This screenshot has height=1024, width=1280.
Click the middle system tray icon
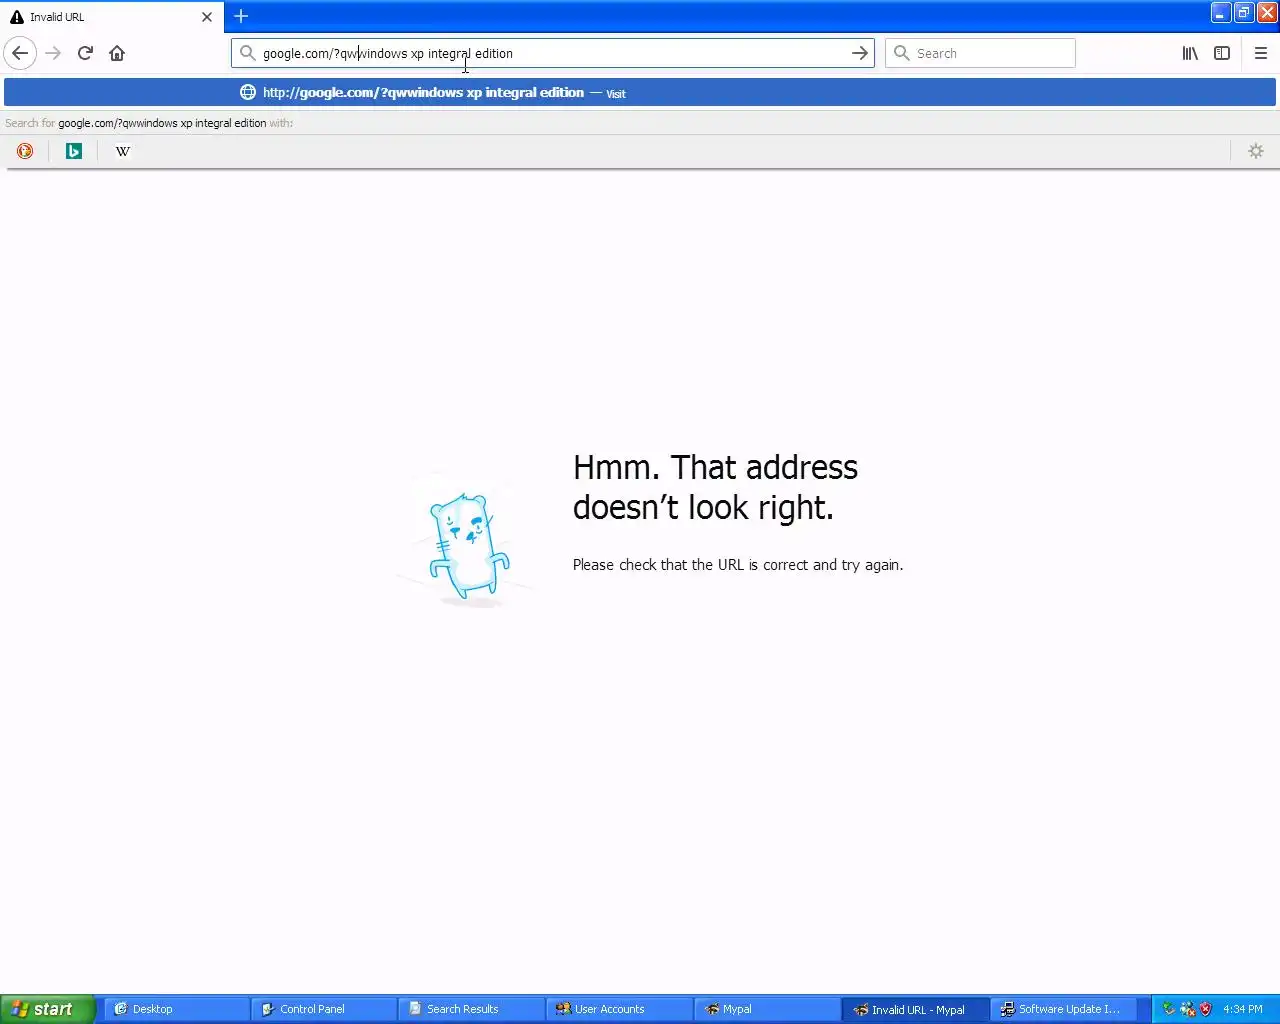pyautogui.click(x=1187, y=1009)
